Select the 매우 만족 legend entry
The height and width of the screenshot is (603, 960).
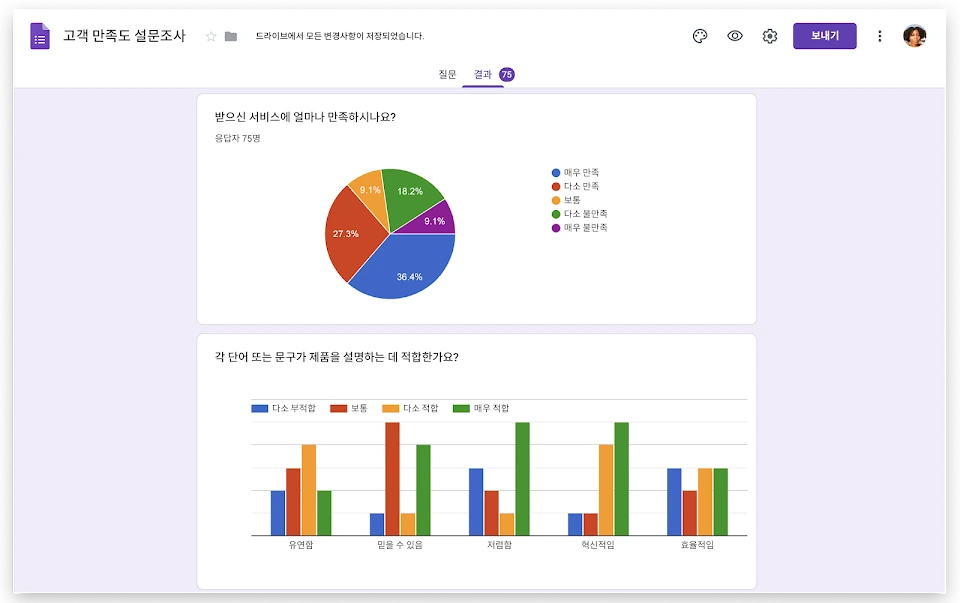point(576,173)
